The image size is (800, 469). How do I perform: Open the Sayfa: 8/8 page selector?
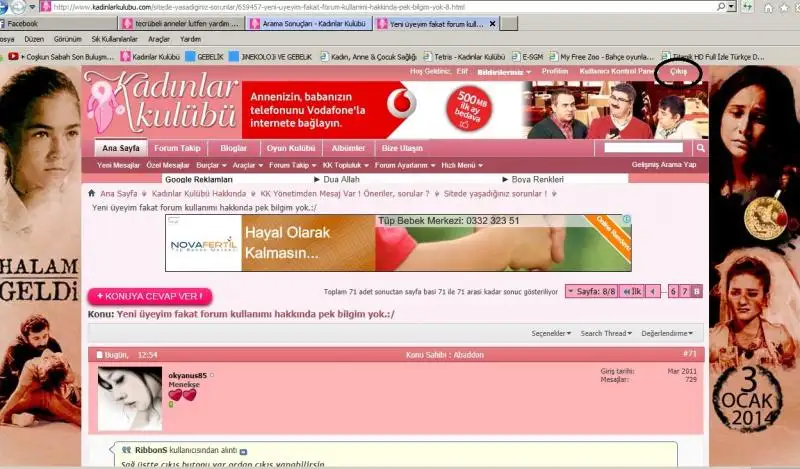pos(591,292)
